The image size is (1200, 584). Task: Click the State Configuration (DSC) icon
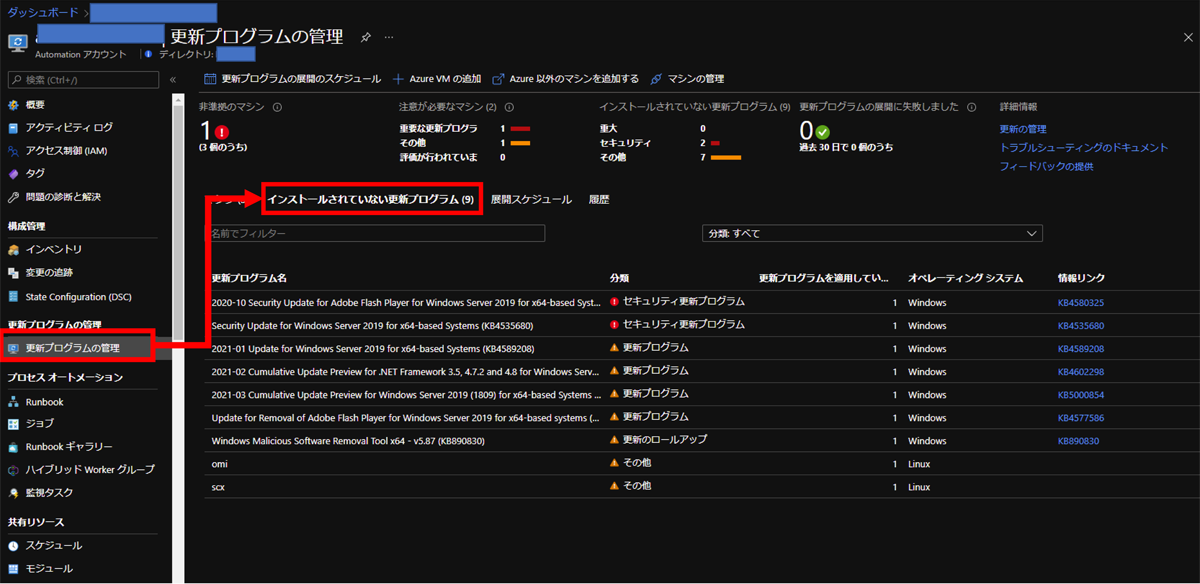click(x=14, y=297)
